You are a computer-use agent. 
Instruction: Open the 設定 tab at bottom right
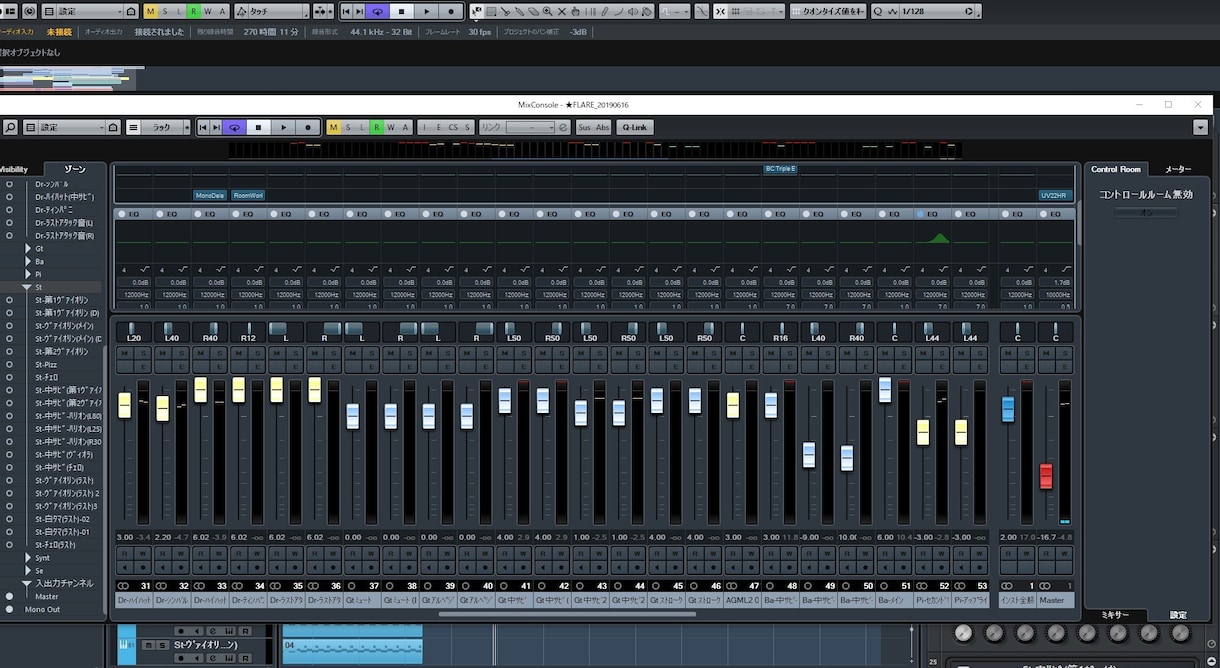click(1178, 615)
